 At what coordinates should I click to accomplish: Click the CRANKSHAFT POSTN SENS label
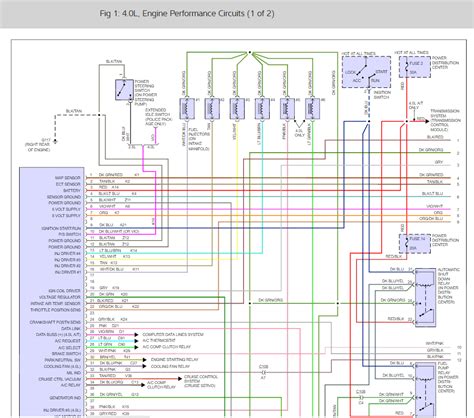(55, 322)
